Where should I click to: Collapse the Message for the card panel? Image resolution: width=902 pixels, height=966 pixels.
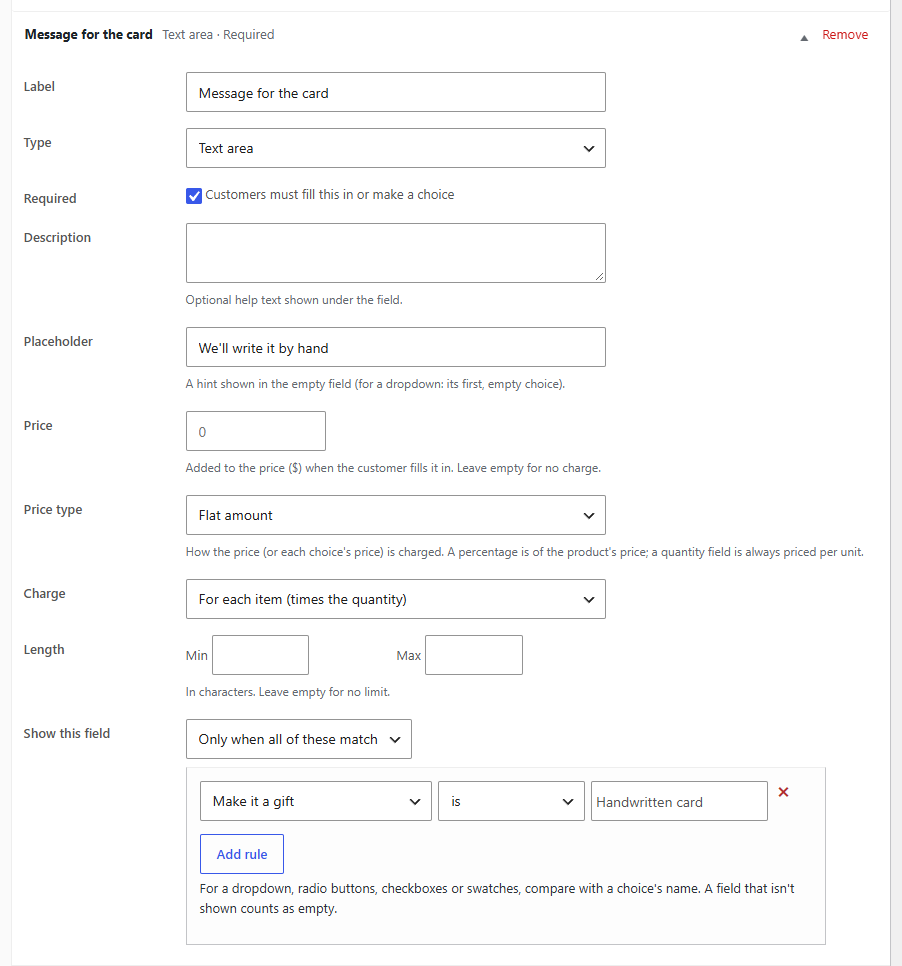803,38
